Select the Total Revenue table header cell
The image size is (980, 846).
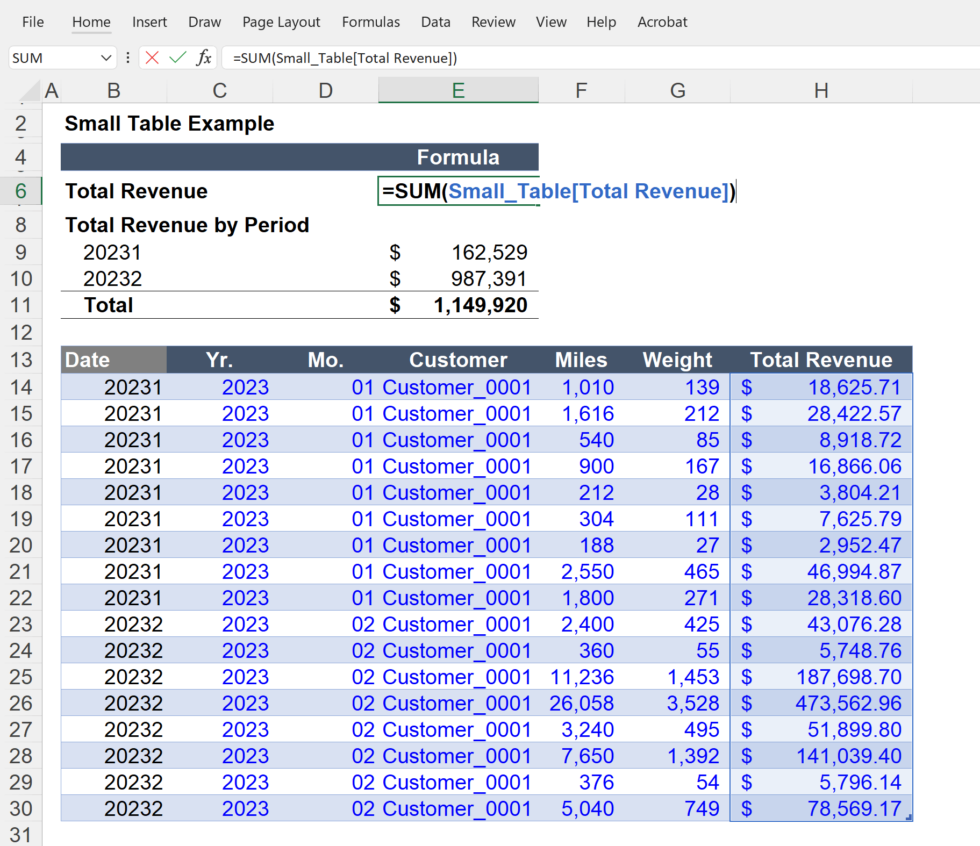click(x=821, y=360)
